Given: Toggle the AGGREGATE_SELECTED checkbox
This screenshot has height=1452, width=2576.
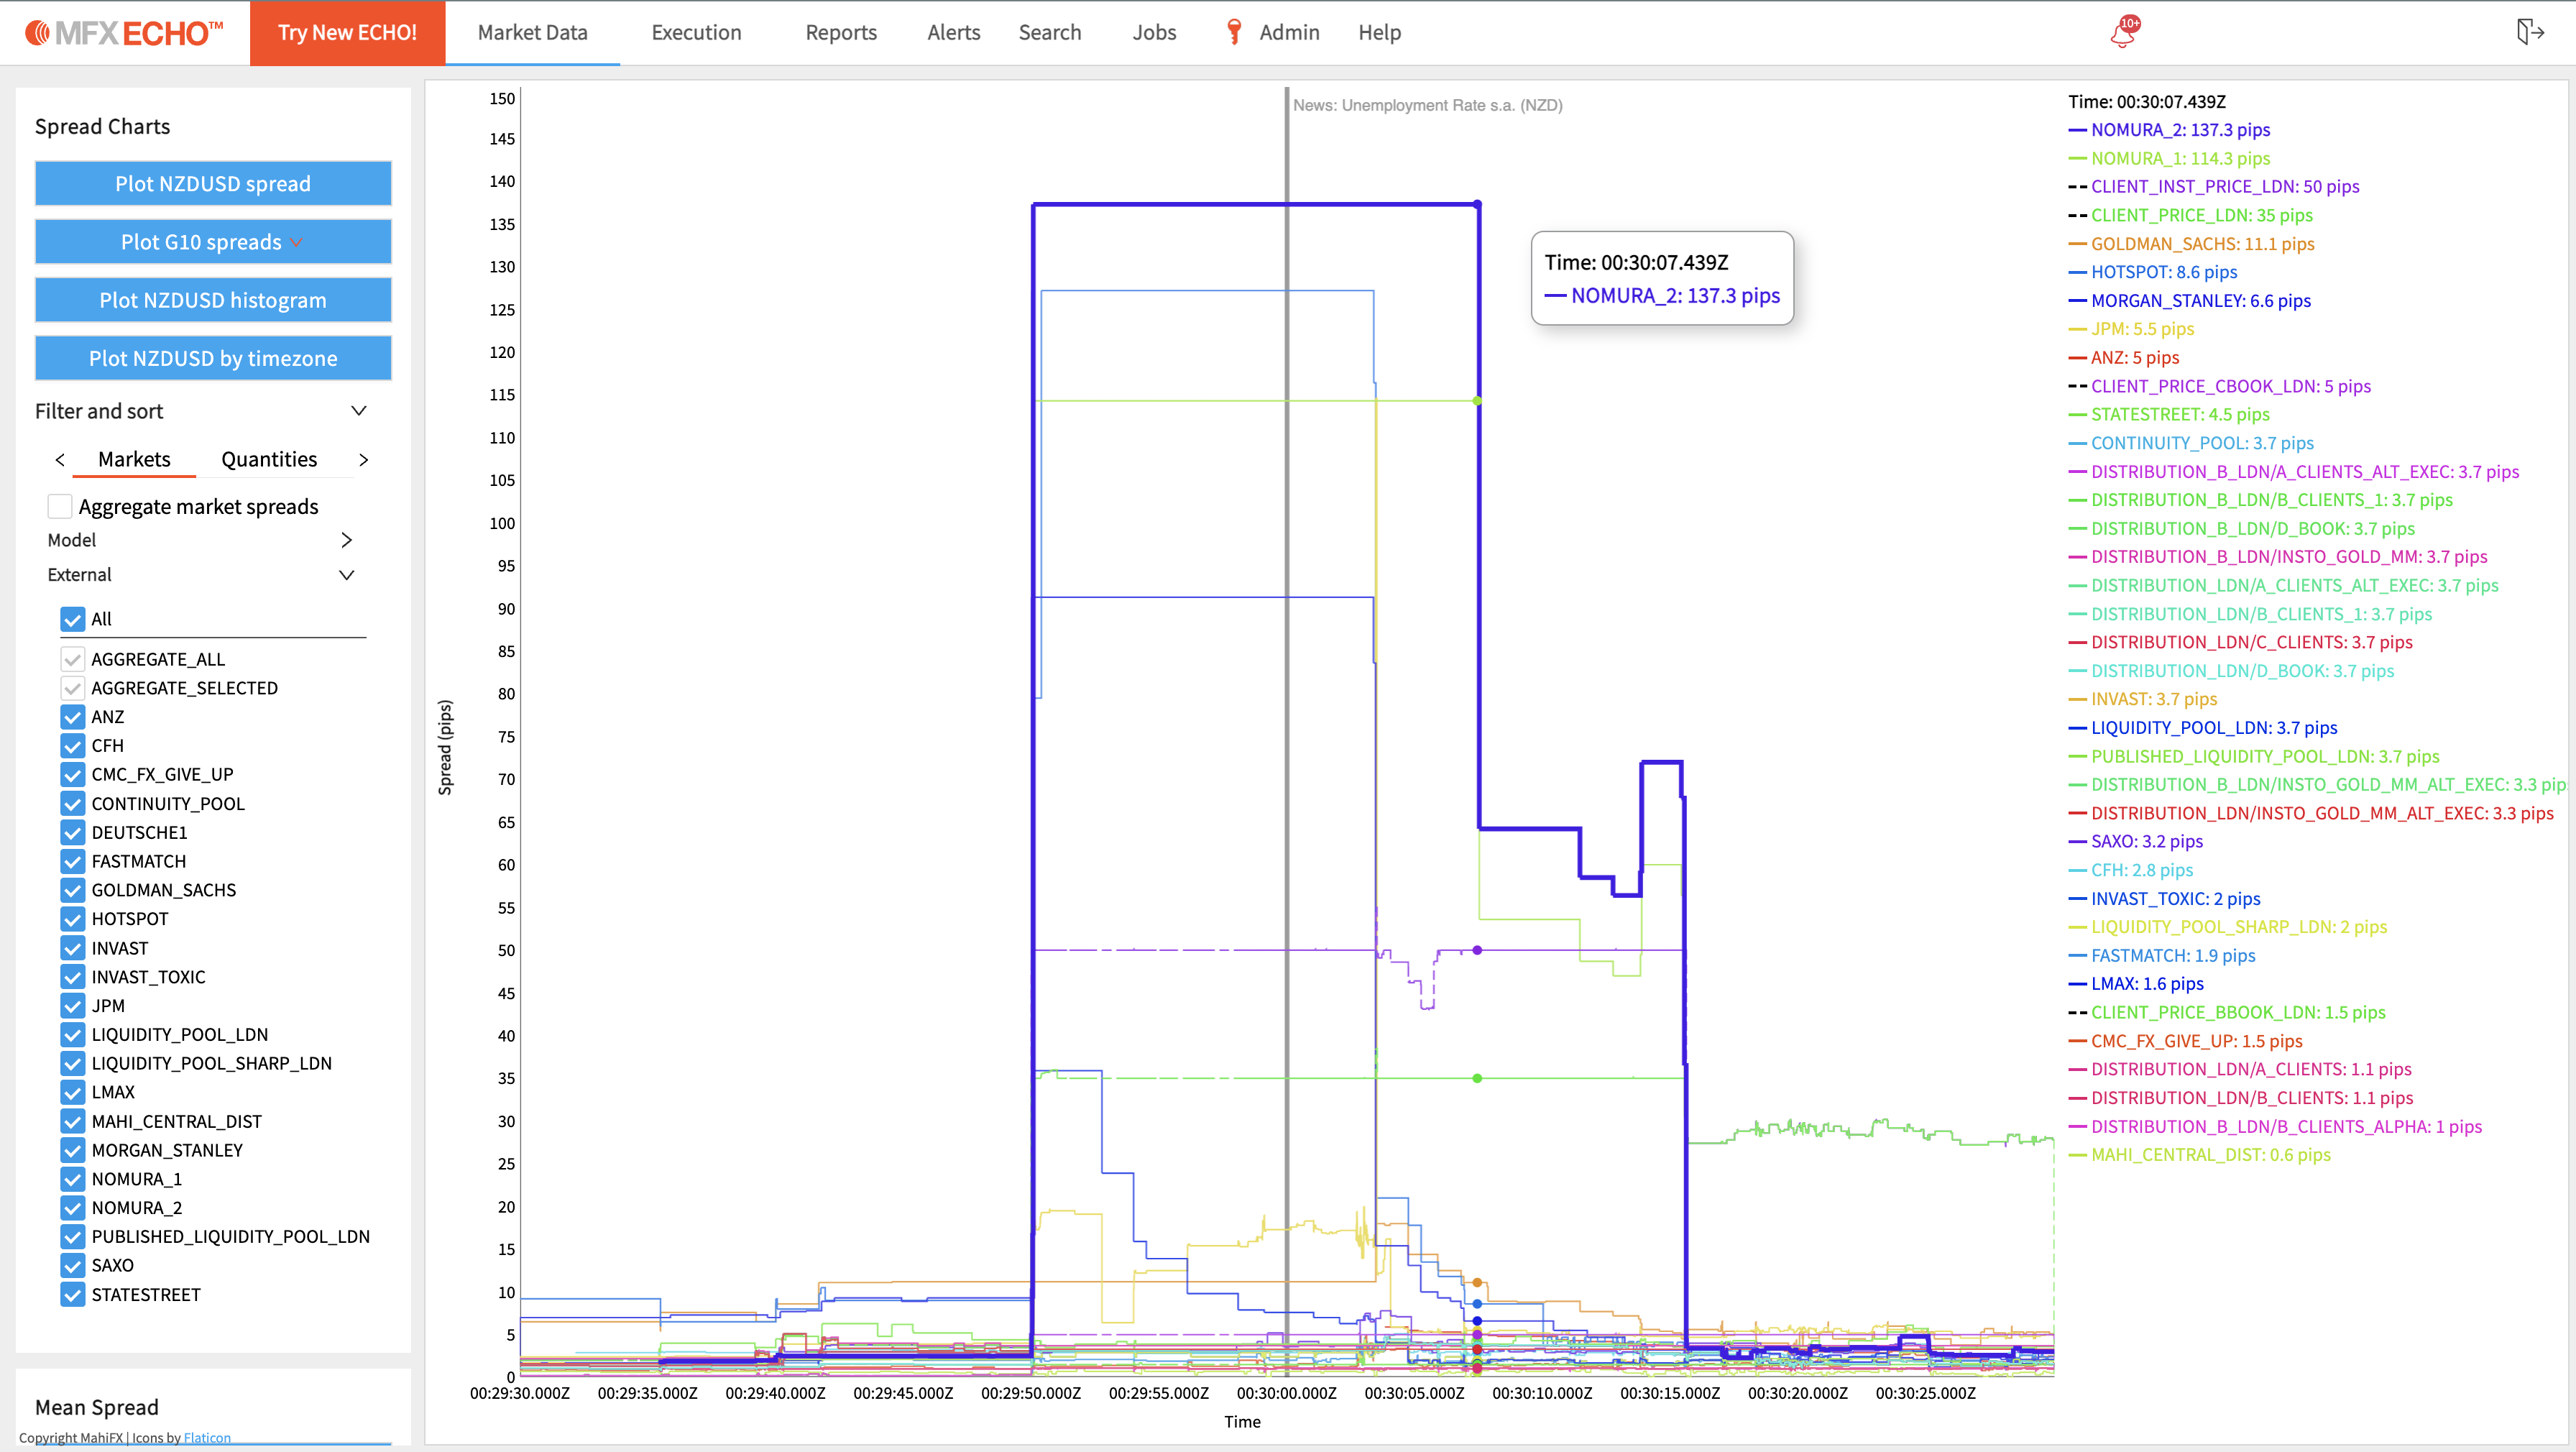Looking at the screenshot, I should click(x=72, y=688).
